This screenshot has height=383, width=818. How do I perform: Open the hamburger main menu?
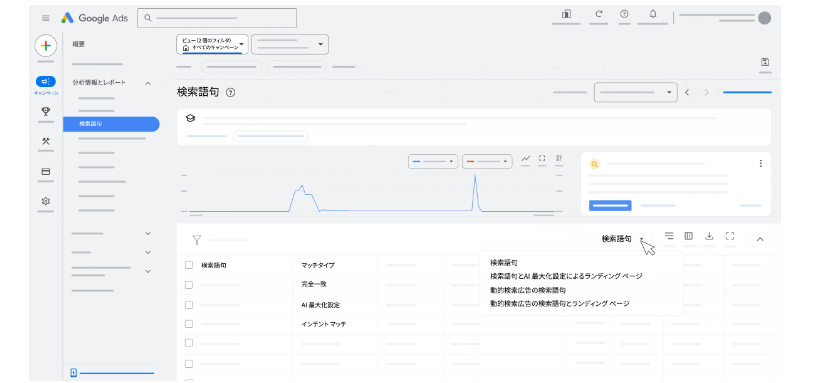click(x=46, y=18)
